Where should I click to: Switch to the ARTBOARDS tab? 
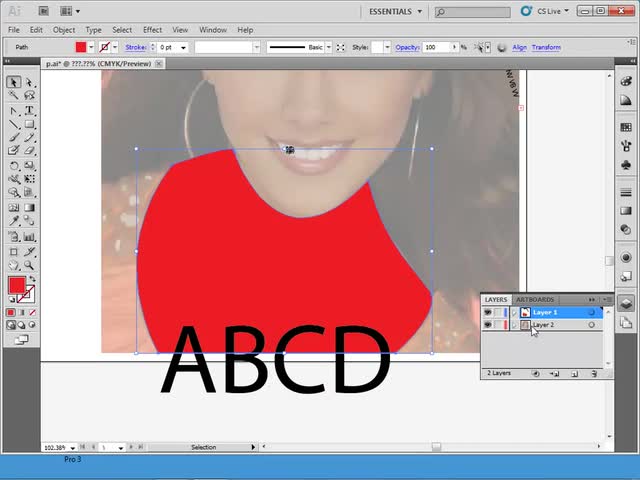[535, 300]
